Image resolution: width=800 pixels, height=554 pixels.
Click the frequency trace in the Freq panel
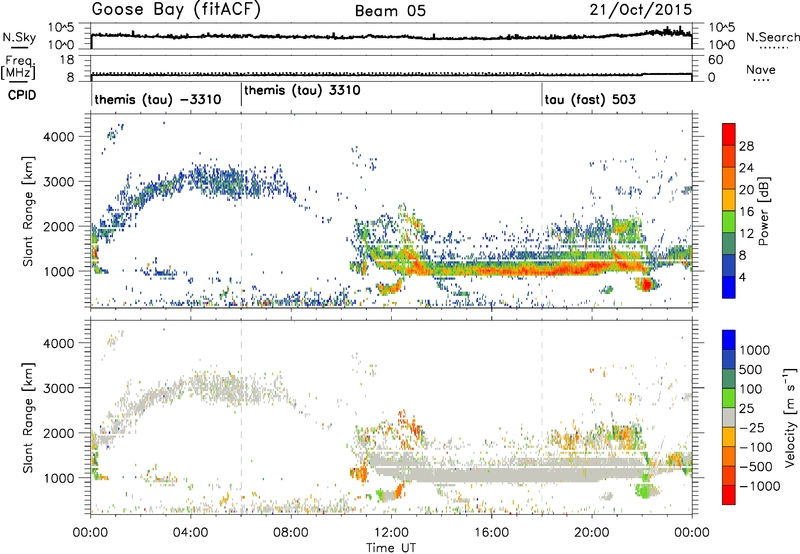(391, 74)
